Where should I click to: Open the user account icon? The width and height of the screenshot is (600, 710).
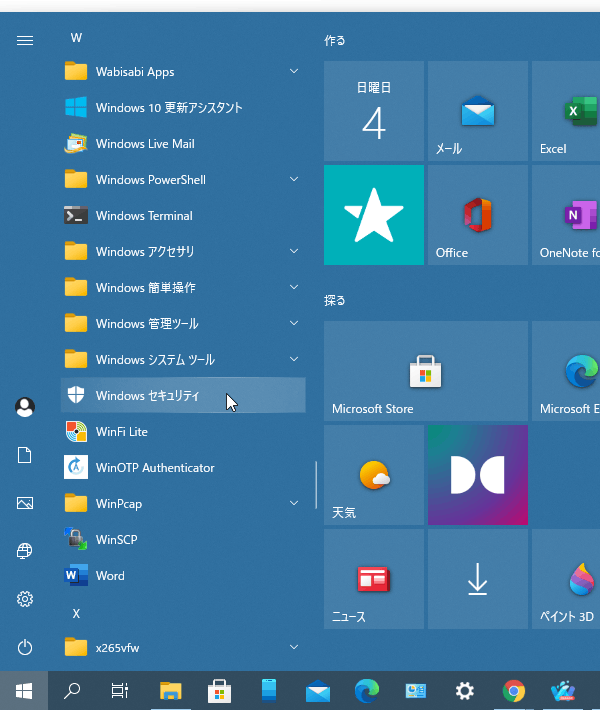click(x=25, y=407)
